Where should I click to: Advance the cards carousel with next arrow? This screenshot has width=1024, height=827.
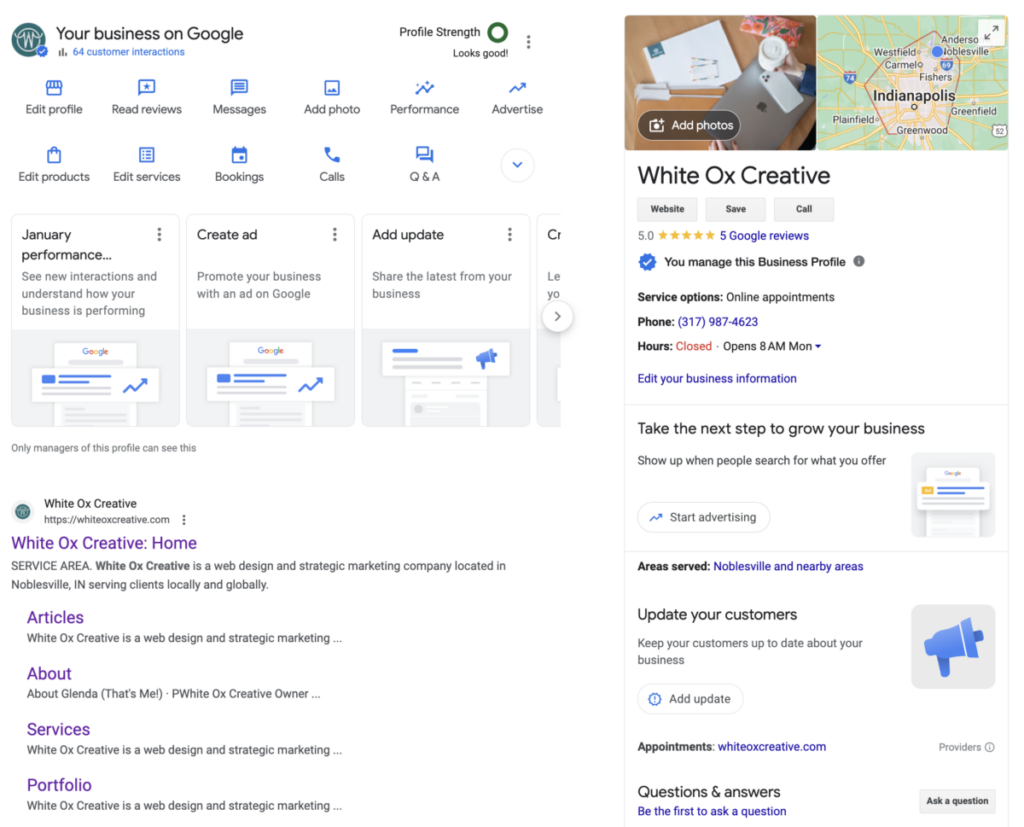coord(557,316)
